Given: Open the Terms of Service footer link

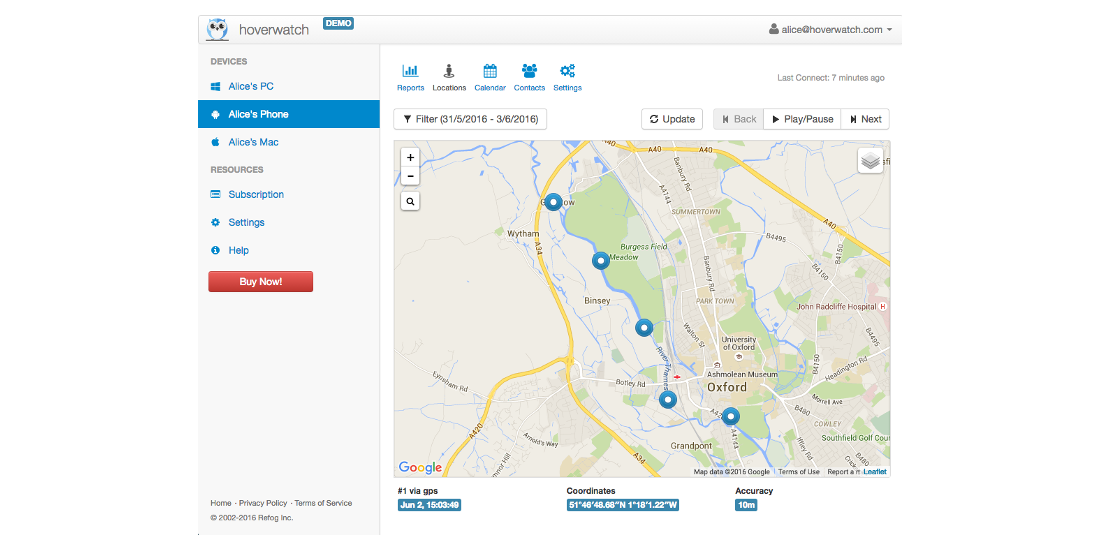Looking at the screenshot, I should tap(323, 503).
